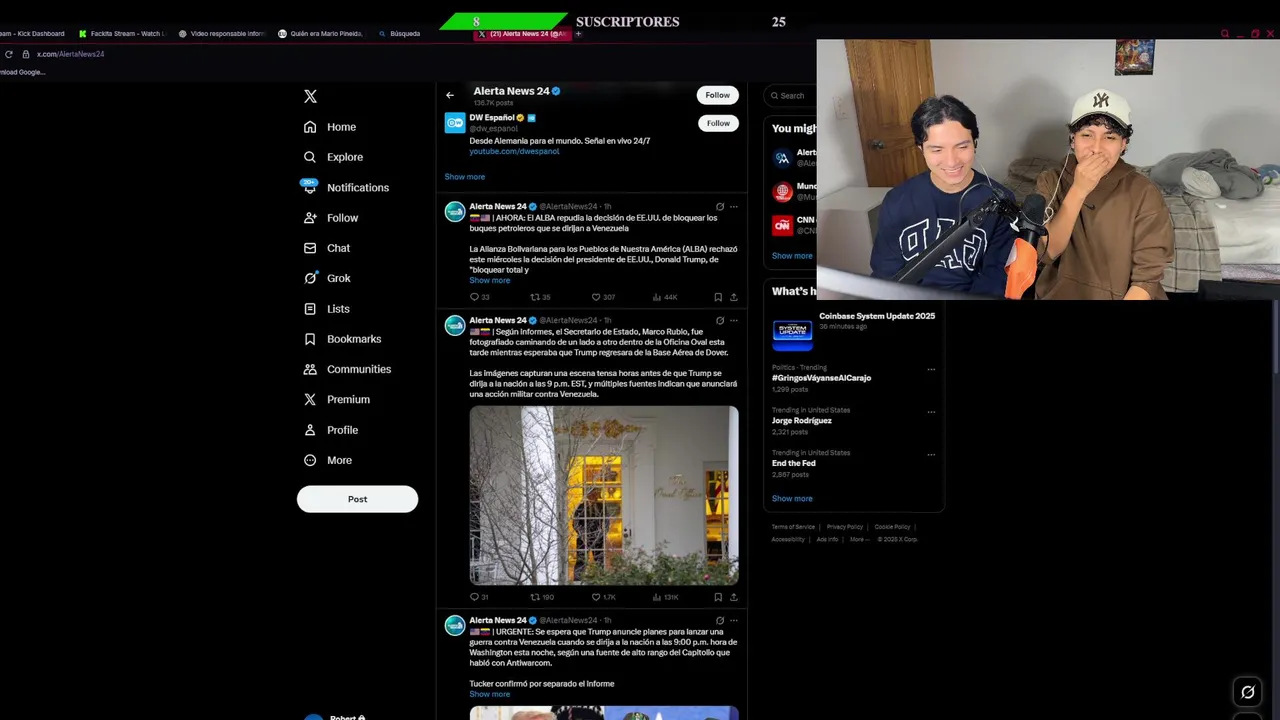The height and width of the screenshot is (720, 1280).
Task: Bookmark the Marco Rubio post
Action: pos(718,597)
